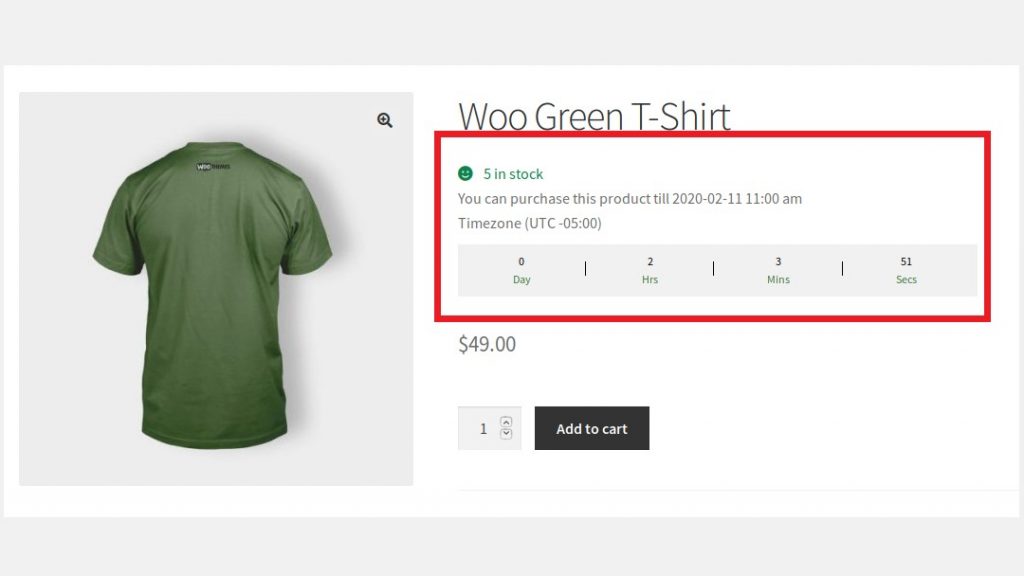This screenshot has width=1024, height=576.
Task: Click the Hrs countdown cell
Action: [x=650, y=270]
